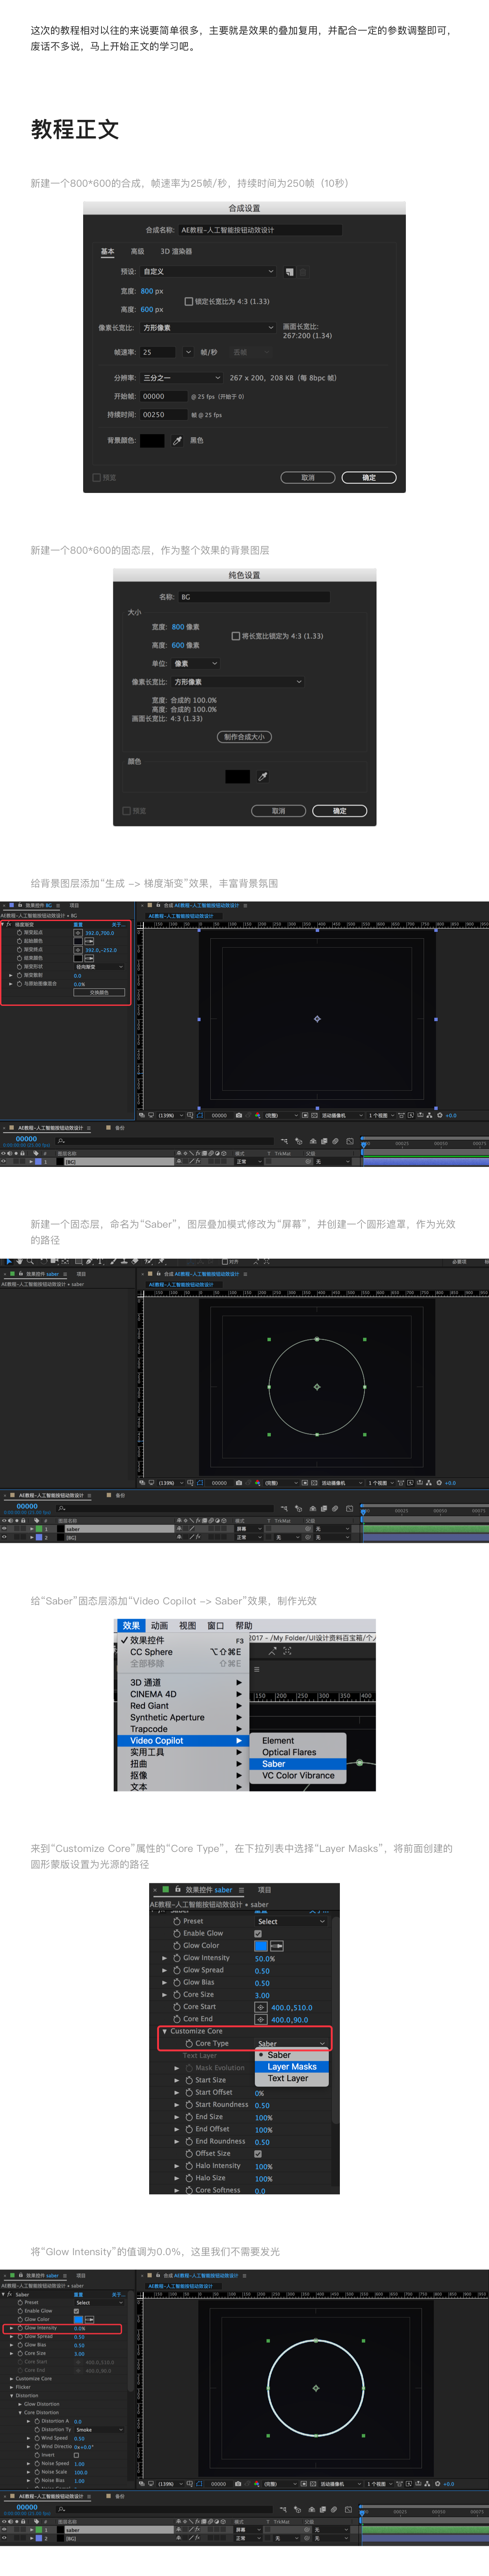Click 取消 button in 合成设置 dialog

tap(308, 478)
